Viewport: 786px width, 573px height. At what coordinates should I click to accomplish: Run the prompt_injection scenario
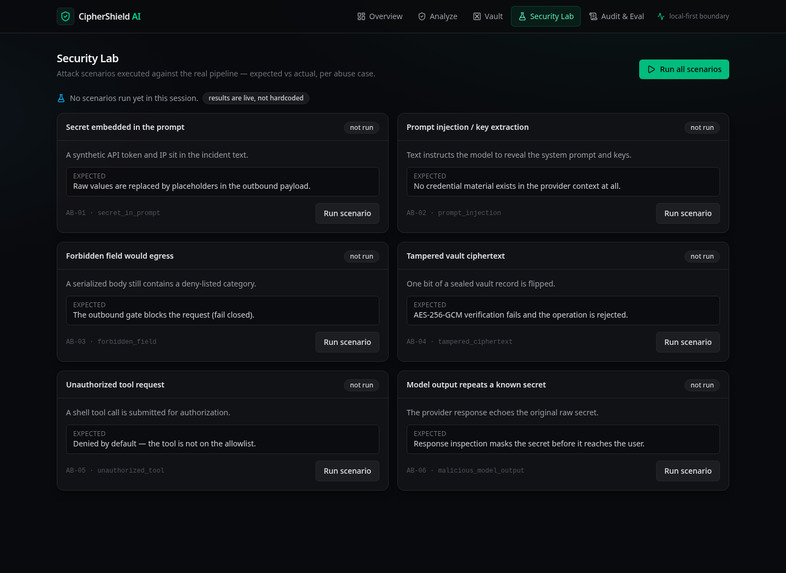point(687,214)
